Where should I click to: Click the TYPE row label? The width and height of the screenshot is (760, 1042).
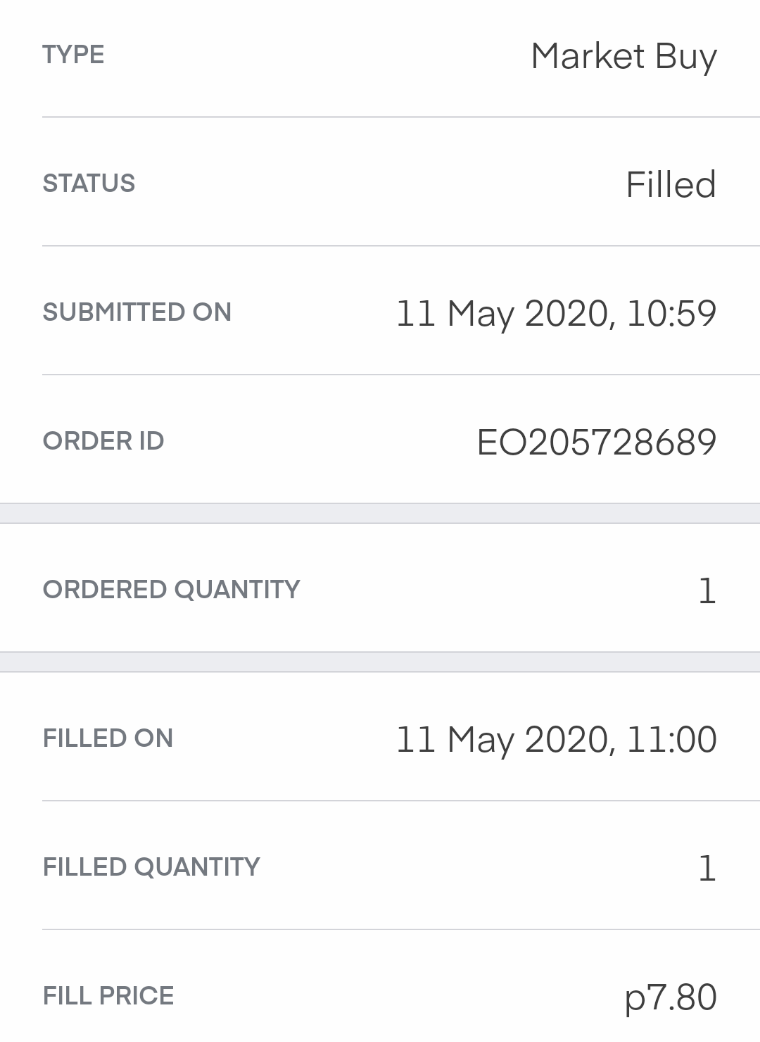pos(73,55)
